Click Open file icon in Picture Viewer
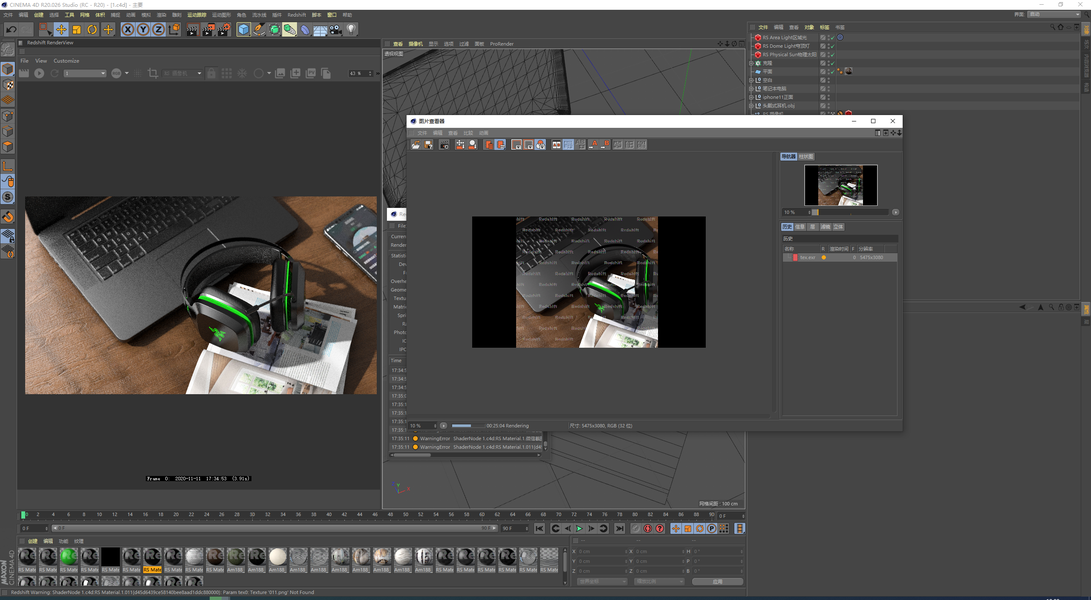1091x600 pixels. [x=416, y=144]
